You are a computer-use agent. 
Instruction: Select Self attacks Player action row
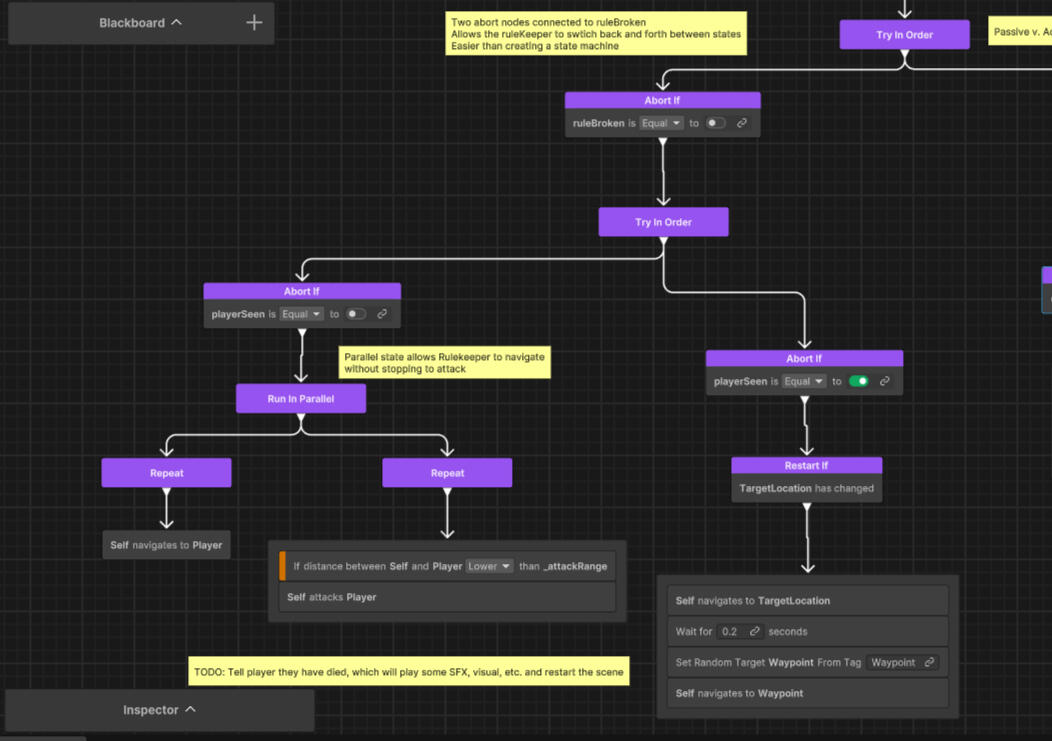point(447,597)
